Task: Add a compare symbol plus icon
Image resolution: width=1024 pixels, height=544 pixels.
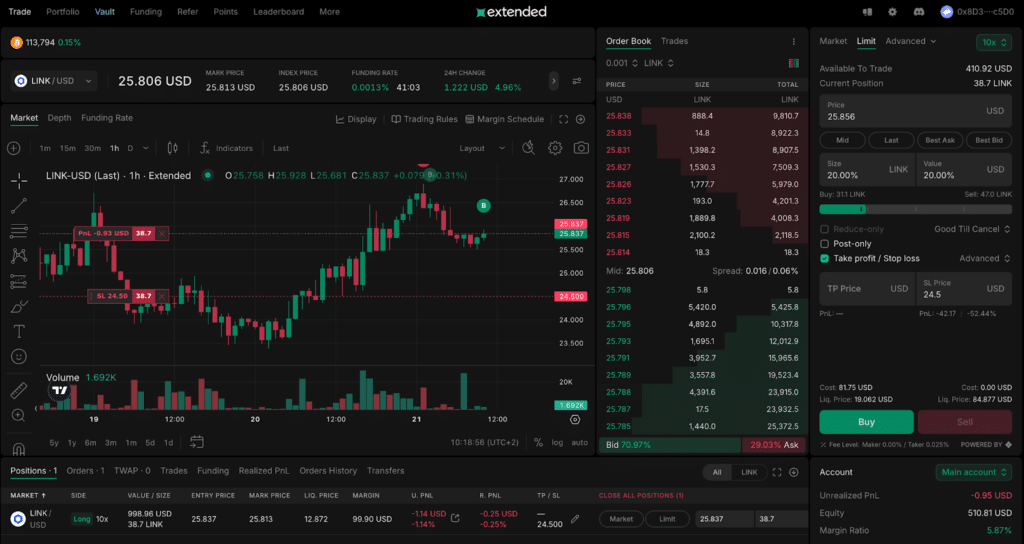Action: pos(14,148)
